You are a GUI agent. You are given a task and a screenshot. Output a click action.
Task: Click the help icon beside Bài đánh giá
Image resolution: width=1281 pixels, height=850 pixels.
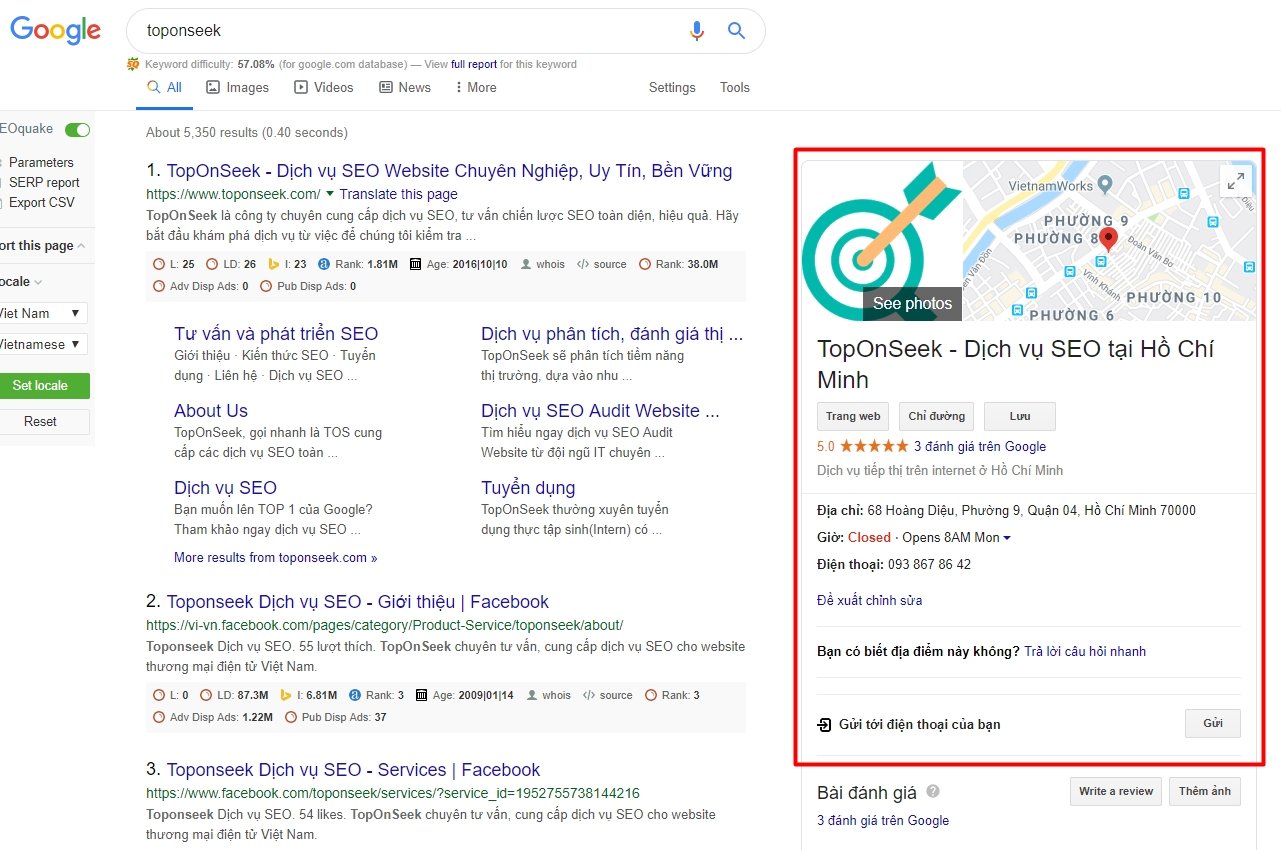[933, 792]
